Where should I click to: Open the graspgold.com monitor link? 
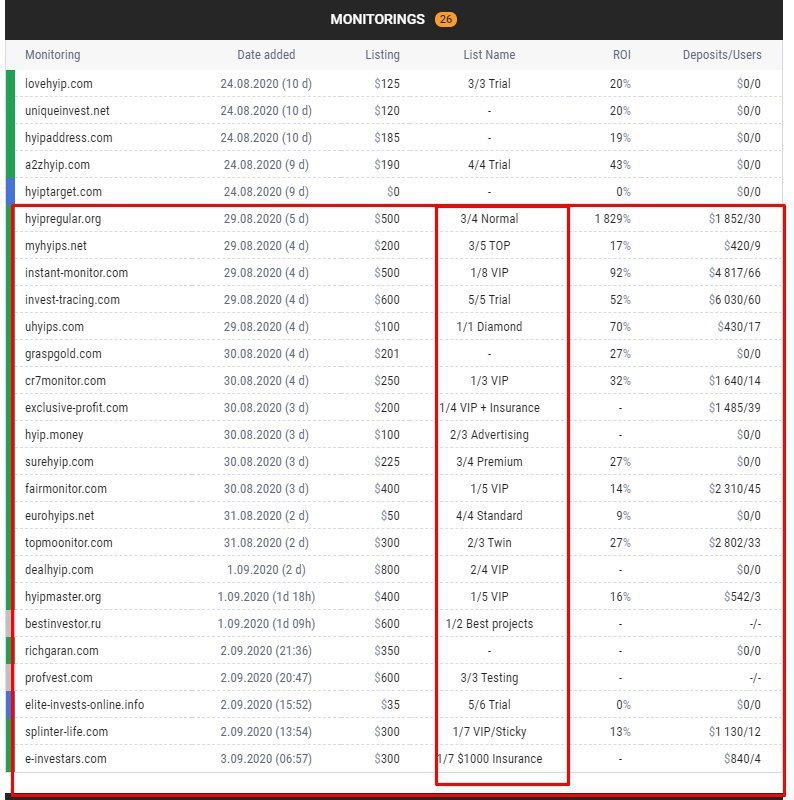(x=63, y=354)
